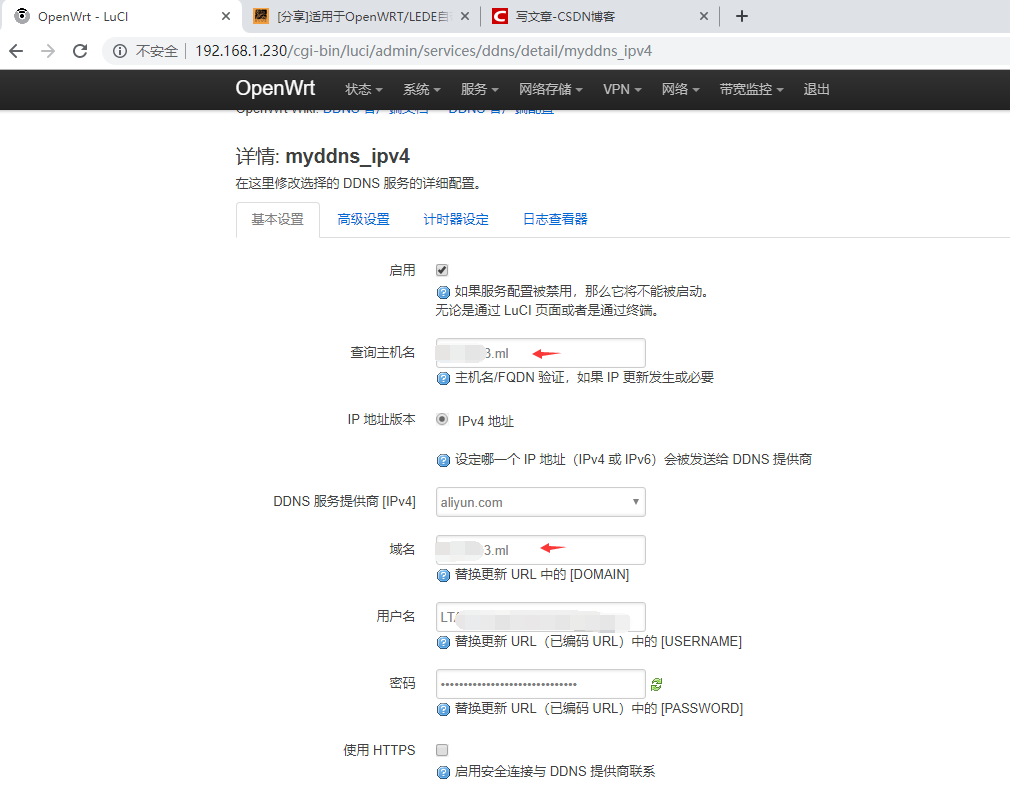
Task: Uncheck the 启用 checkbox
Action: [441, 269]
